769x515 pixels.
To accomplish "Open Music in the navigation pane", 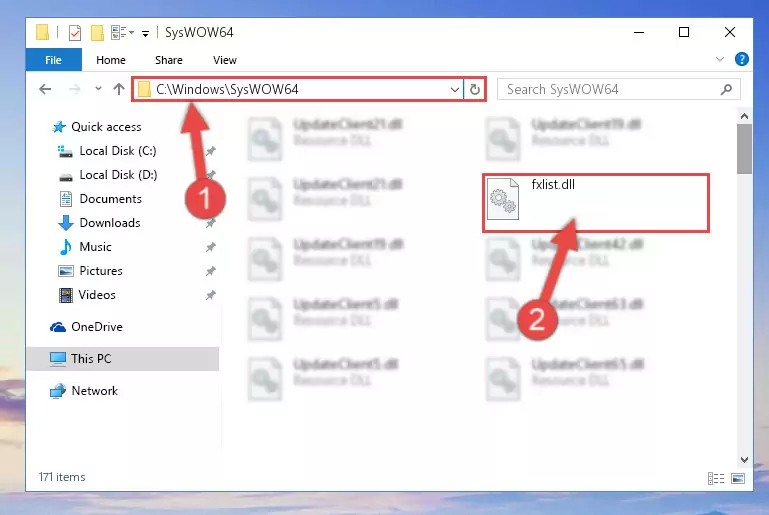I will (95, 247).
